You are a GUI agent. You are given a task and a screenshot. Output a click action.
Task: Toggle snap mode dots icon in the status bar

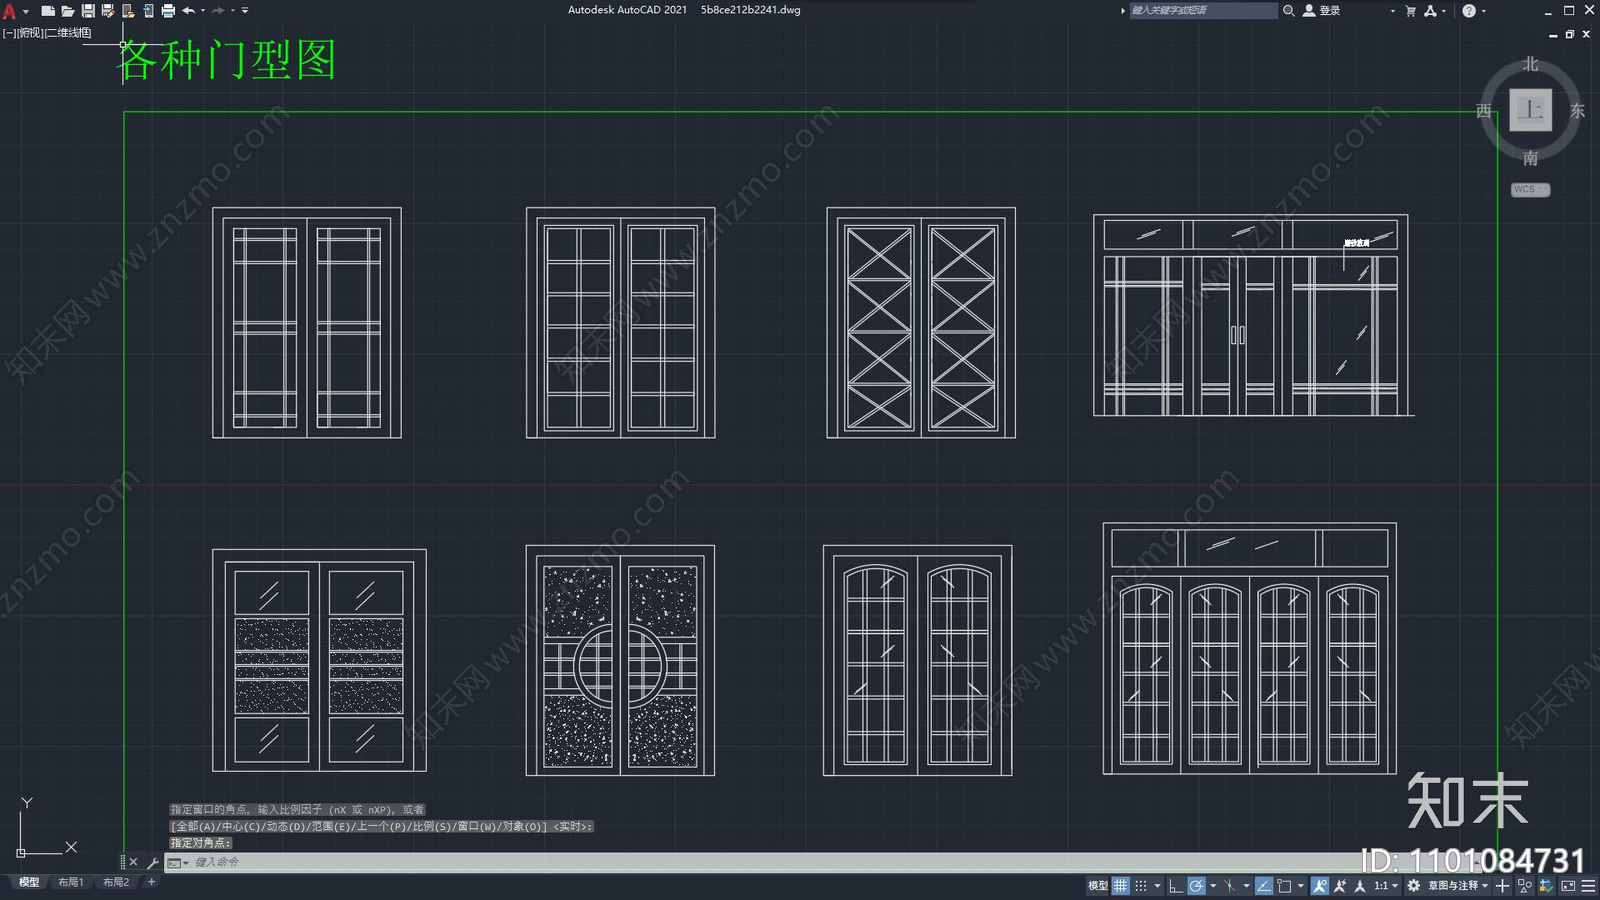coord(1141,885)
